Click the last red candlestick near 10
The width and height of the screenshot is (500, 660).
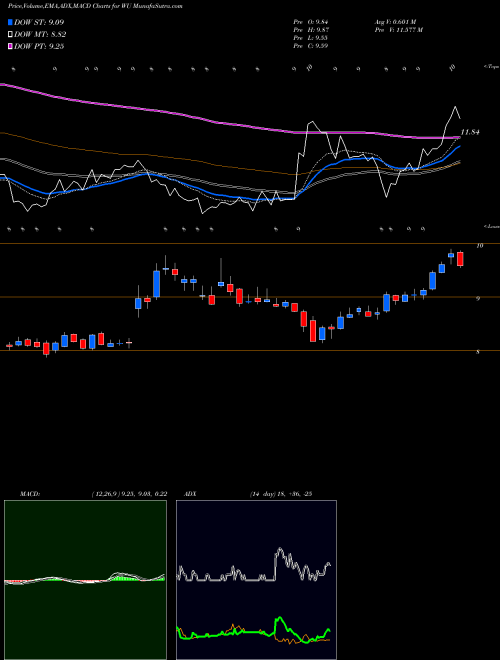tap(460, 259)
